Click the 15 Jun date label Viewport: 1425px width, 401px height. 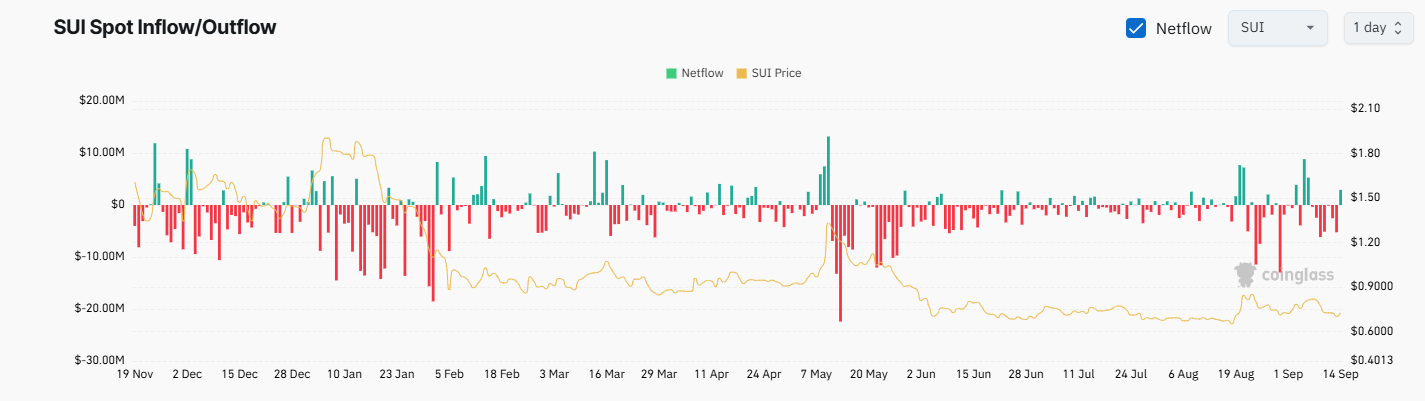click(x=973, y=374)
